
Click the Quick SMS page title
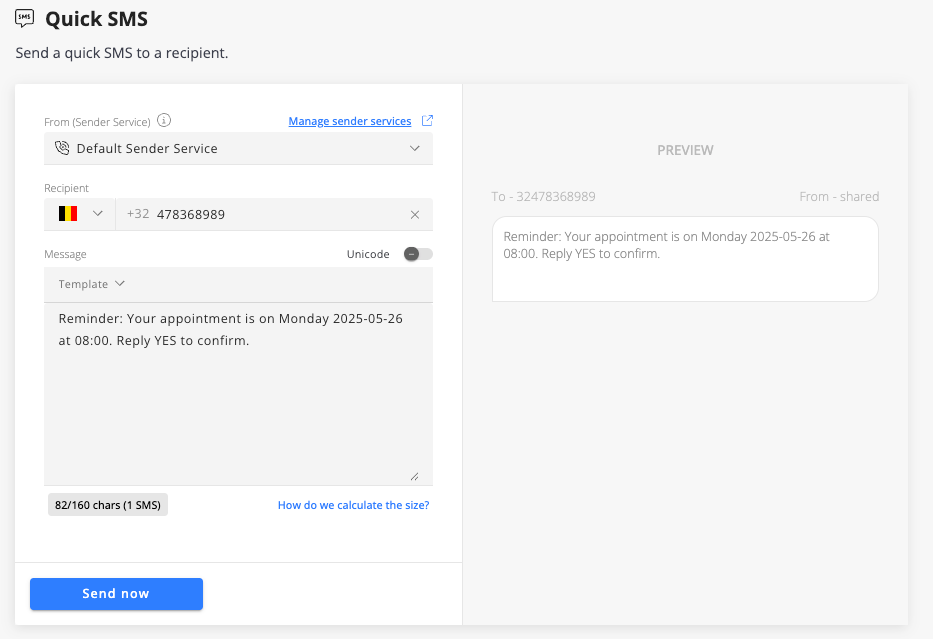tap(96, 19)
